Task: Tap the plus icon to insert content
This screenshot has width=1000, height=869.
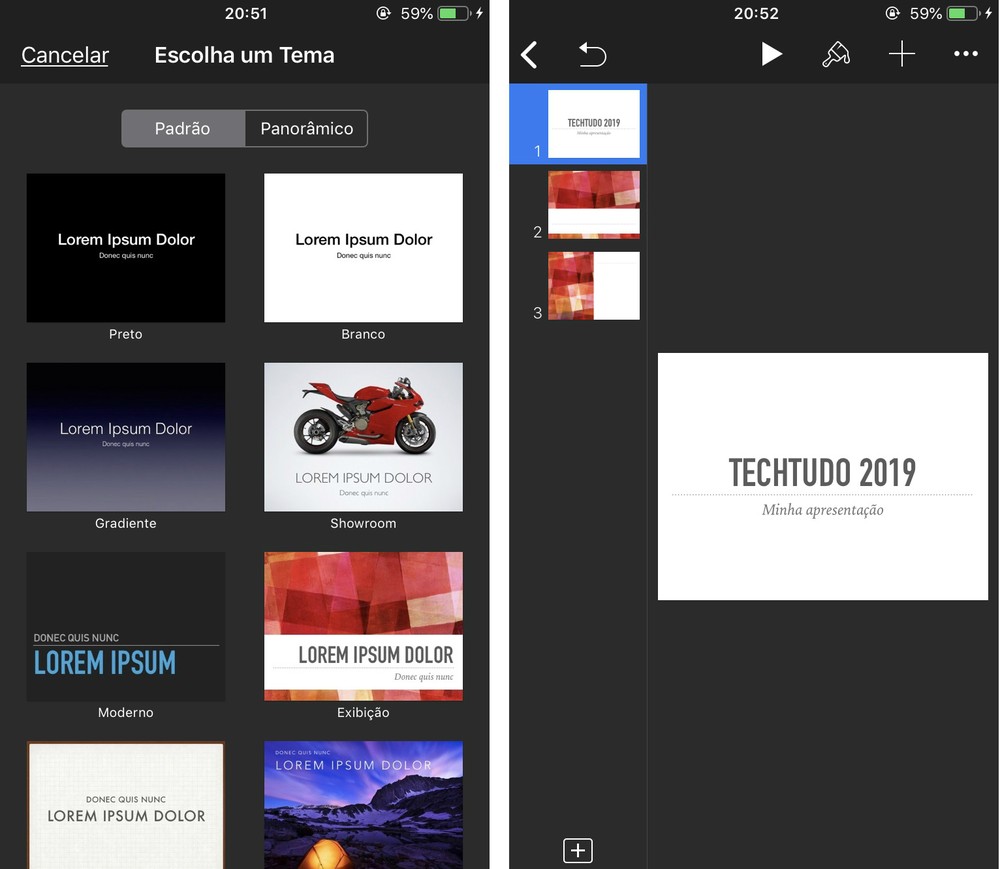Action: tap(901, 54)
